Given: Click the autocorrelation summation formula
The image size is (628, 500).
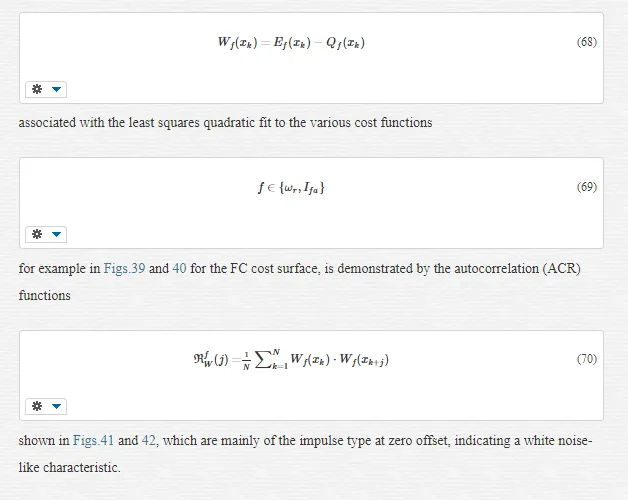Looking at the screenshot, I should click(291, 359).
